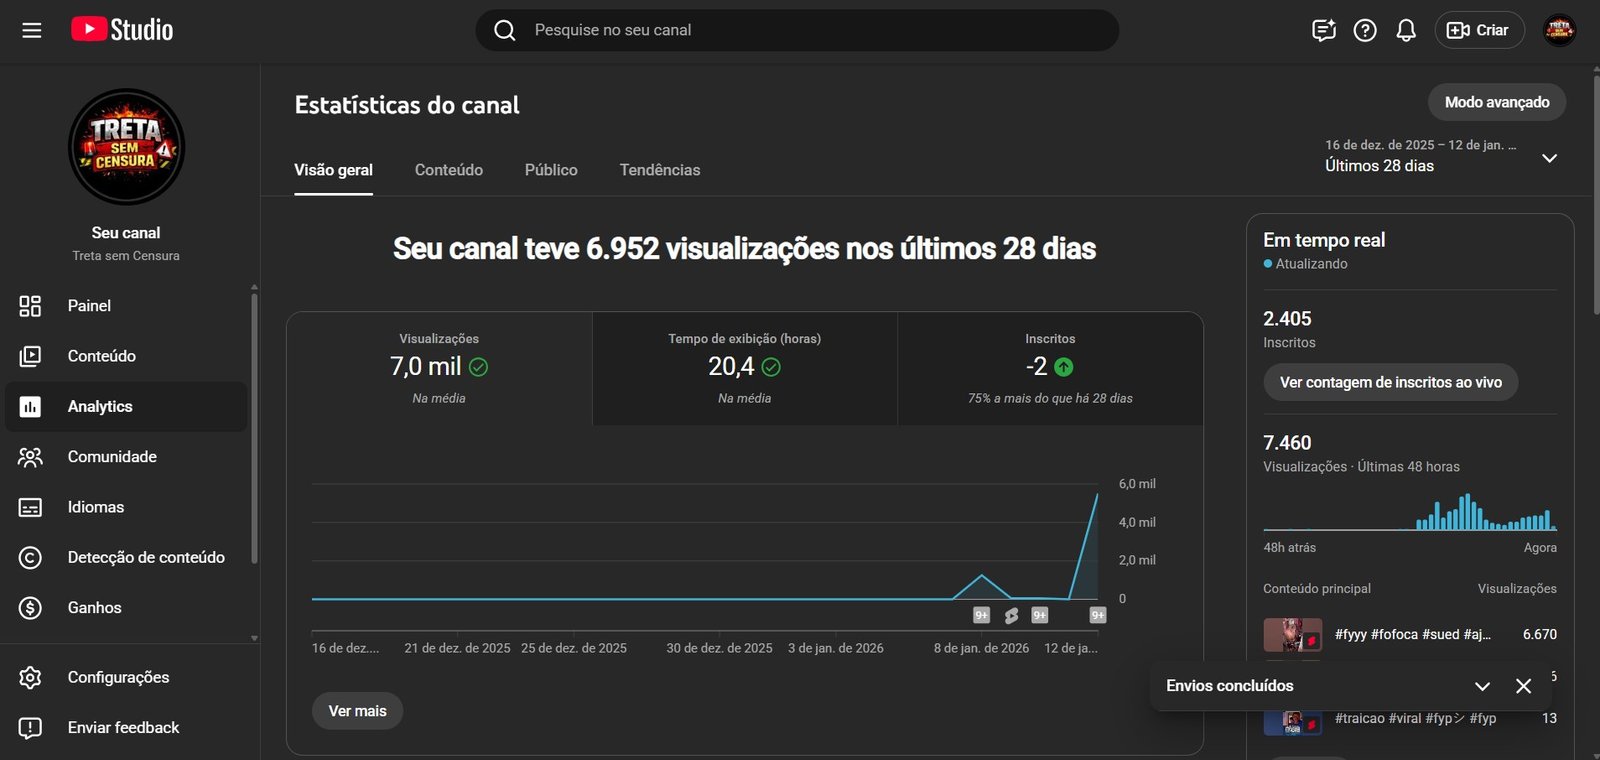
Task: Open the #traicao #viral video thumbnail
Action: click(x=1292, y=720)
